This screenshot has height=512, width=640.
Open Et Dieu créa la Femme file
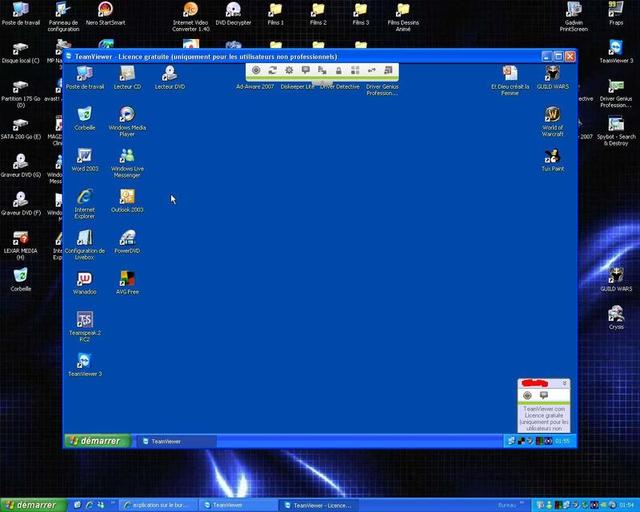tap(510, 80)
